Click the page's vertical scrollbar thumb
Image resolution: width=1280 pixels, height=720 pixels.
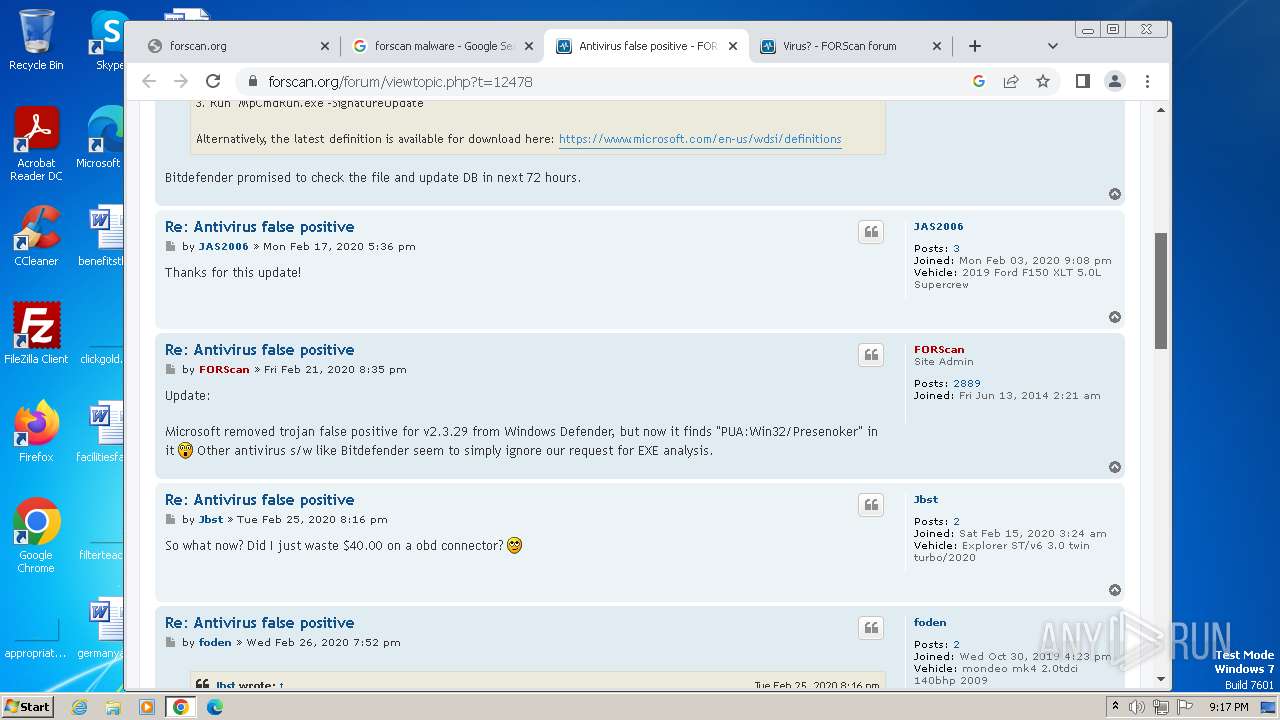click(1160, 290)
